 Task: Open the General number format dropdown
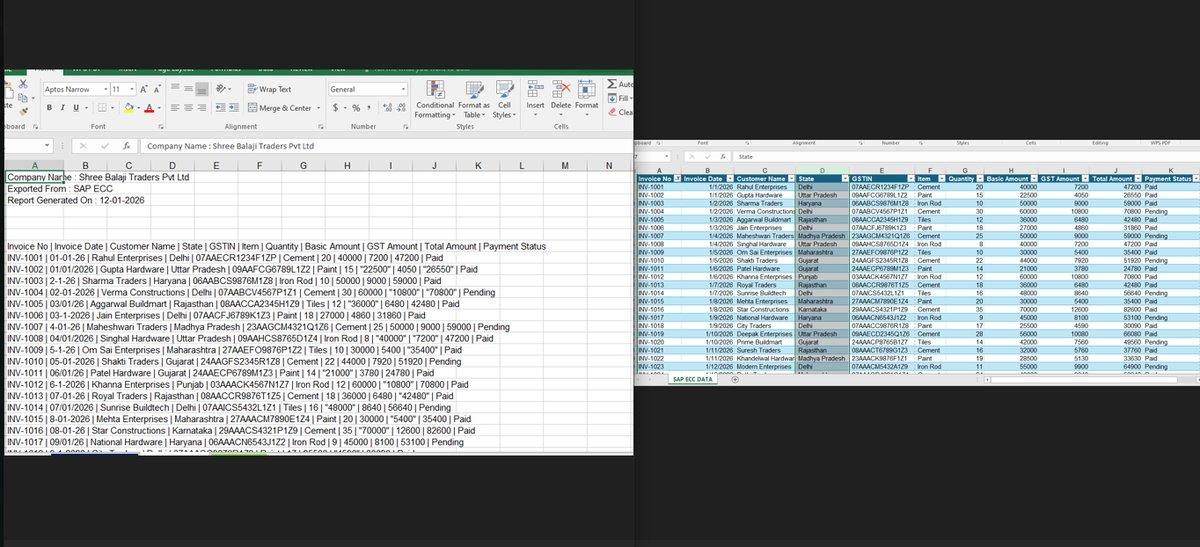click(x=403, y=89)
